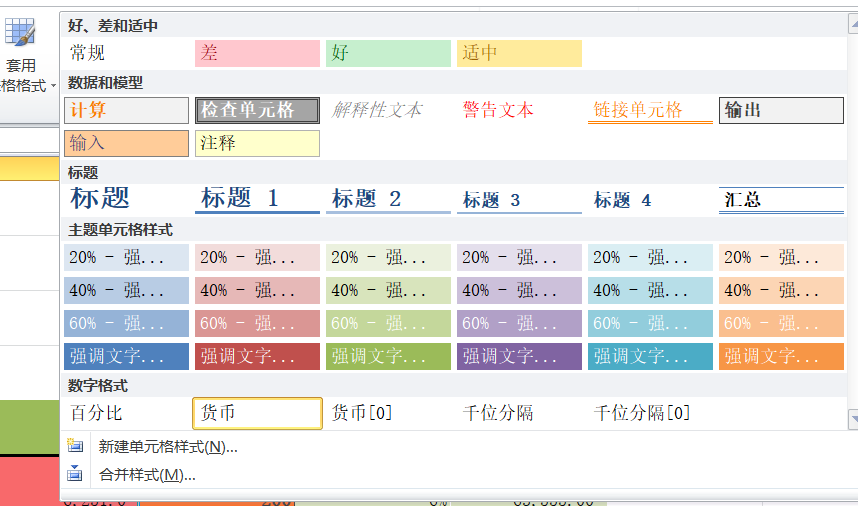
Task: Select the 百分比 percent format
Action: [x=126, y=413]
